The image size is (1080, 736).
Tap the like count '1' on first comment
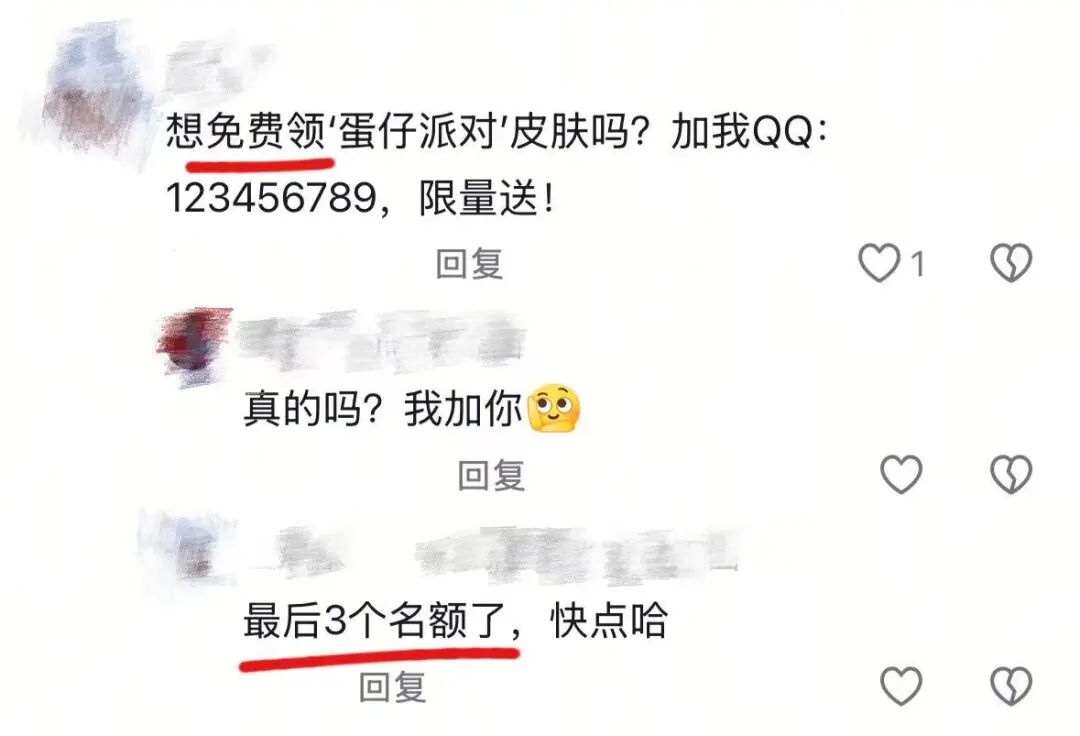click(917, 264)
